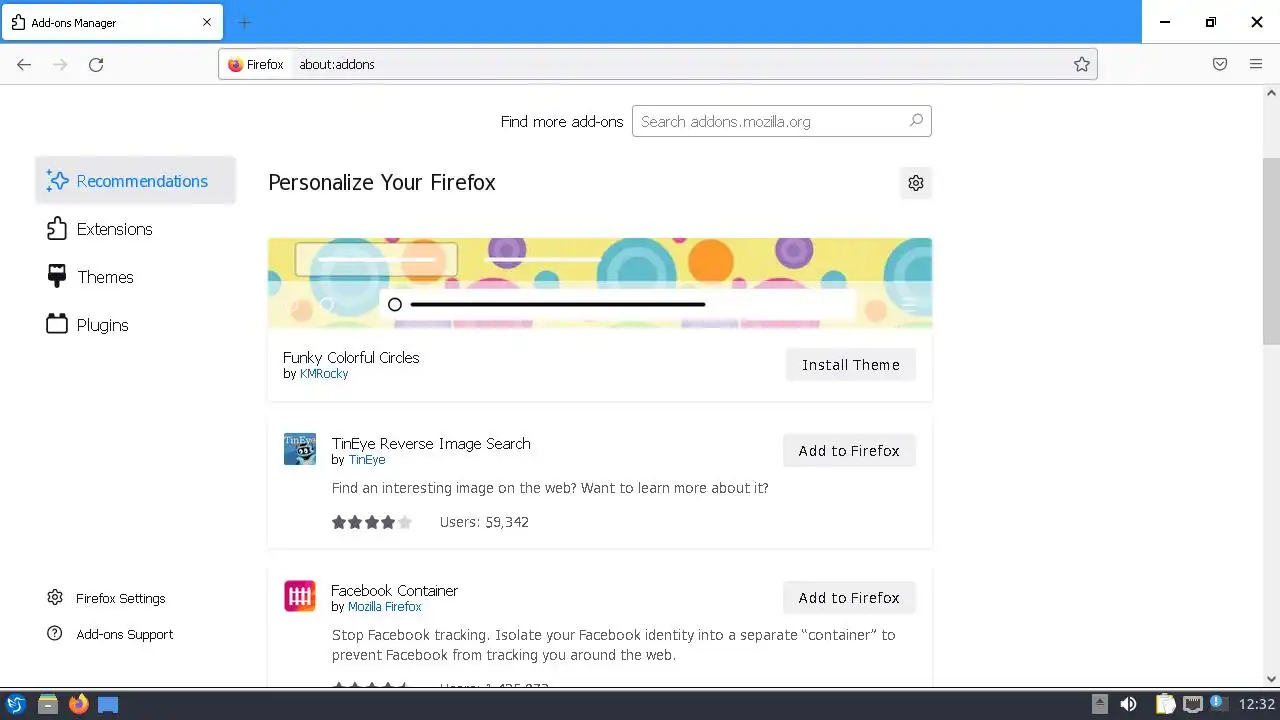
Task: Click the Users: 59,342 text
Action: (484, 522)
